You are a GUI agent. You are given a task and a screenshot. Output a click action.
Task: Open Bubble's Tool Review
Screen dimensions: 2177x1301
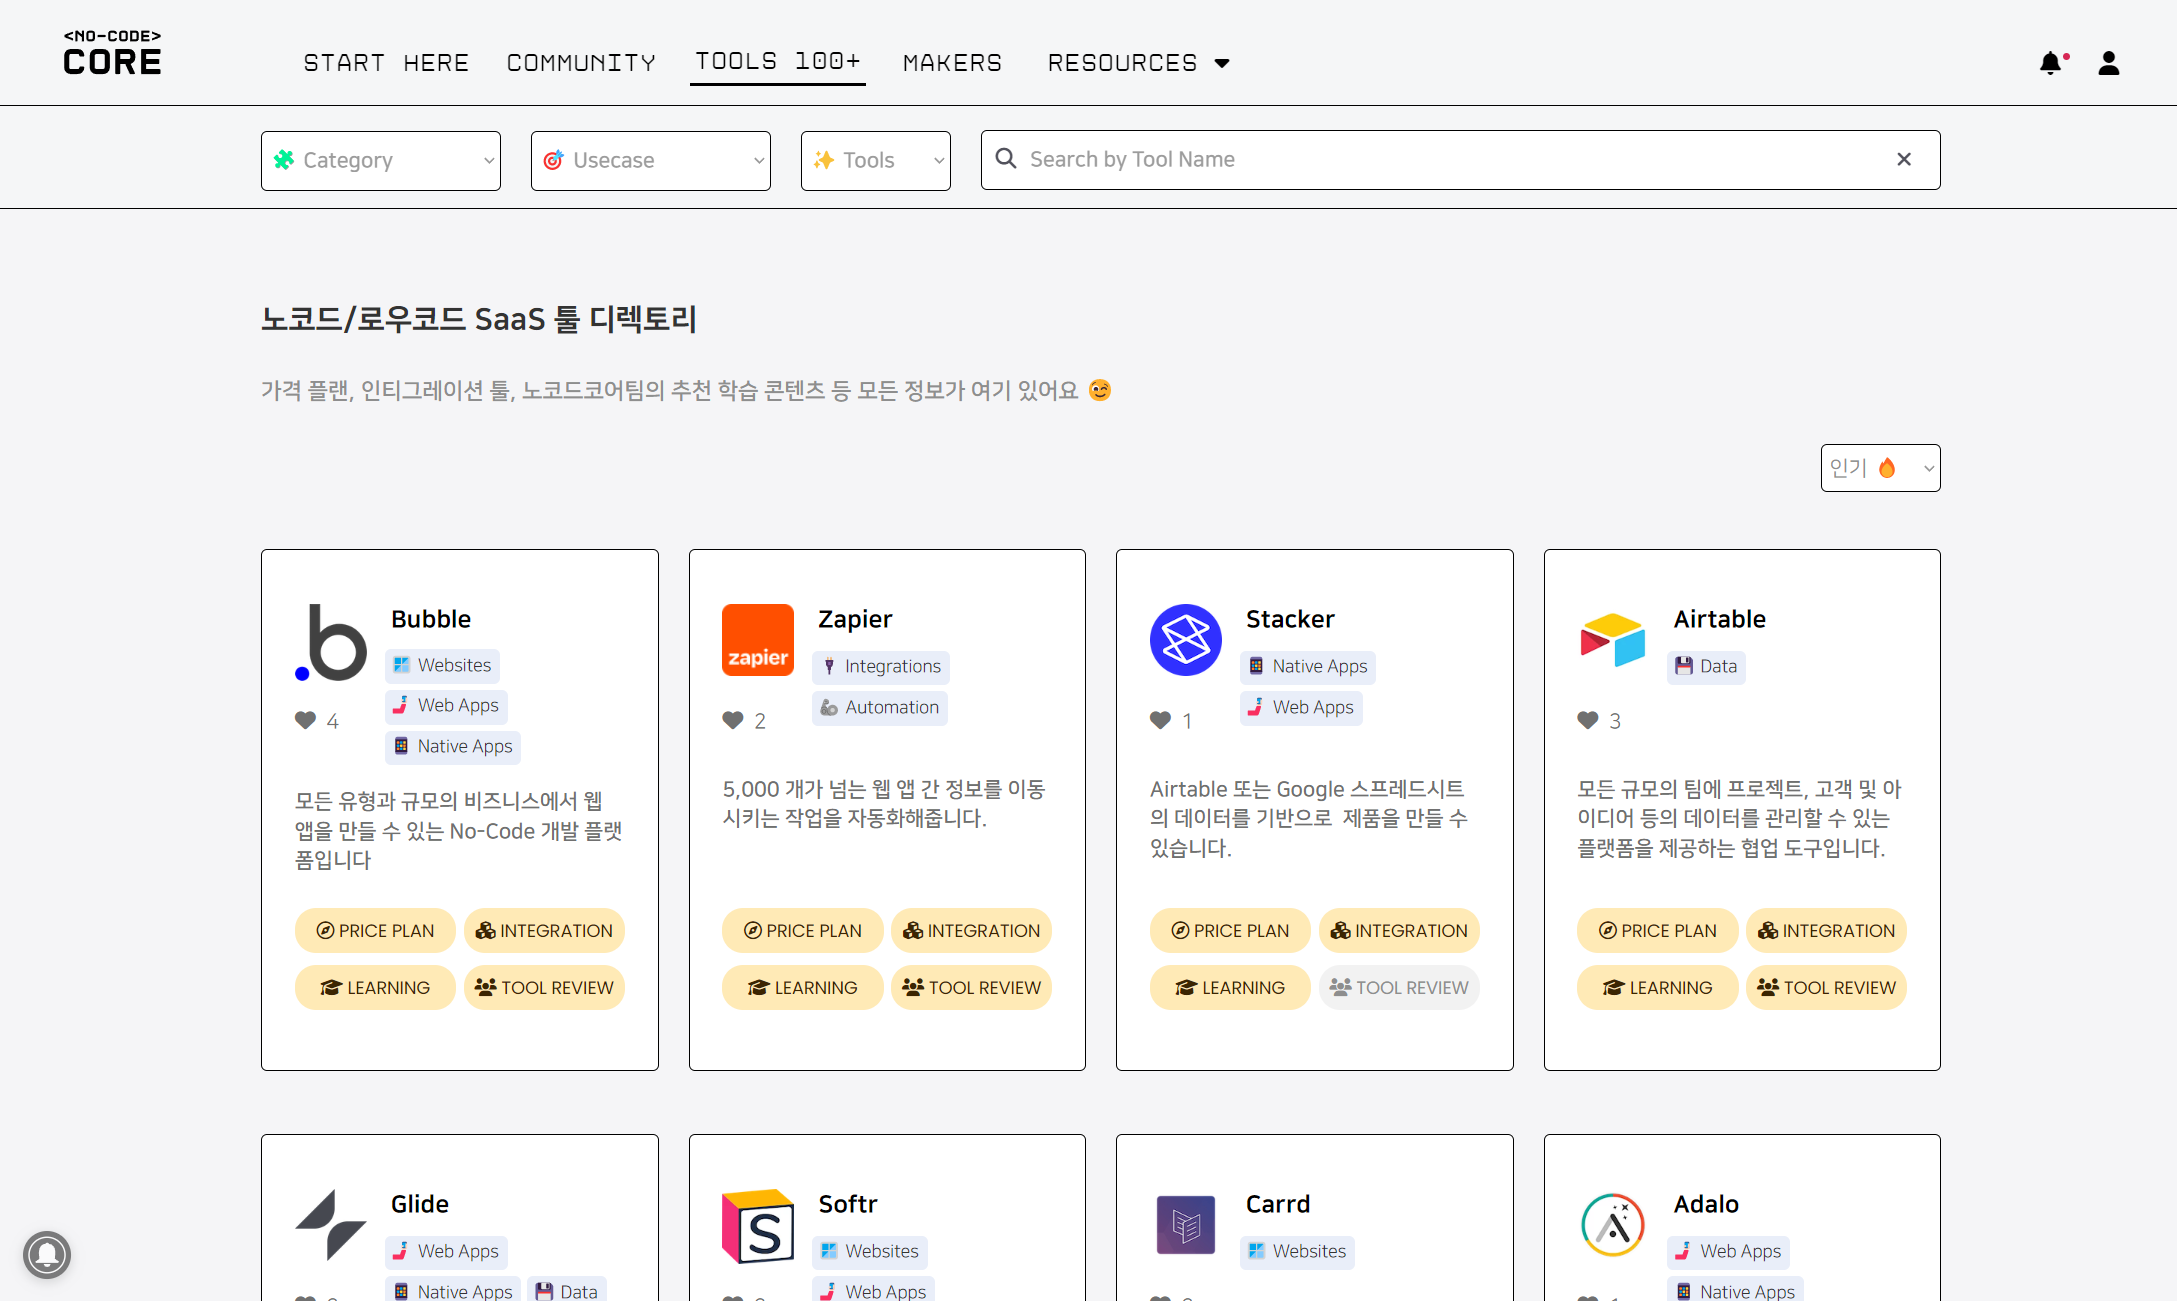544,987
